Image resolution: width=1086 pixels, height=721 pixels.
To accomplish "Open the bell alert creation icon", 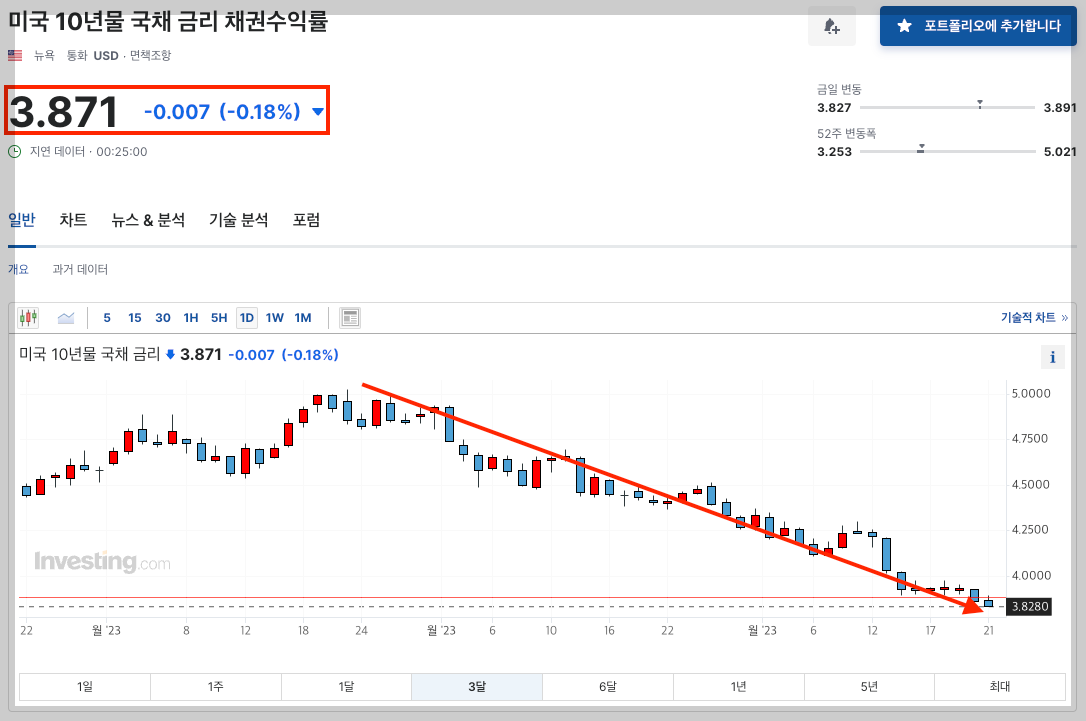I will pyautogui.click(x=832, y=26).
